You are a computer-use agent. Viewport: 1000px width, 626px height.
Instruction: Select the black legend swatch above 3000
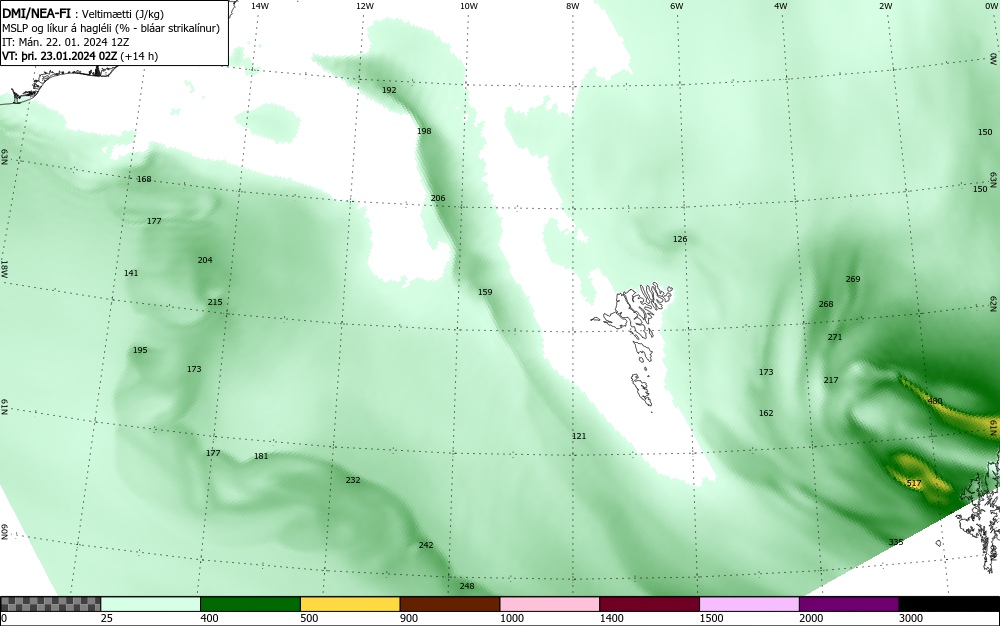pos(949,604)
